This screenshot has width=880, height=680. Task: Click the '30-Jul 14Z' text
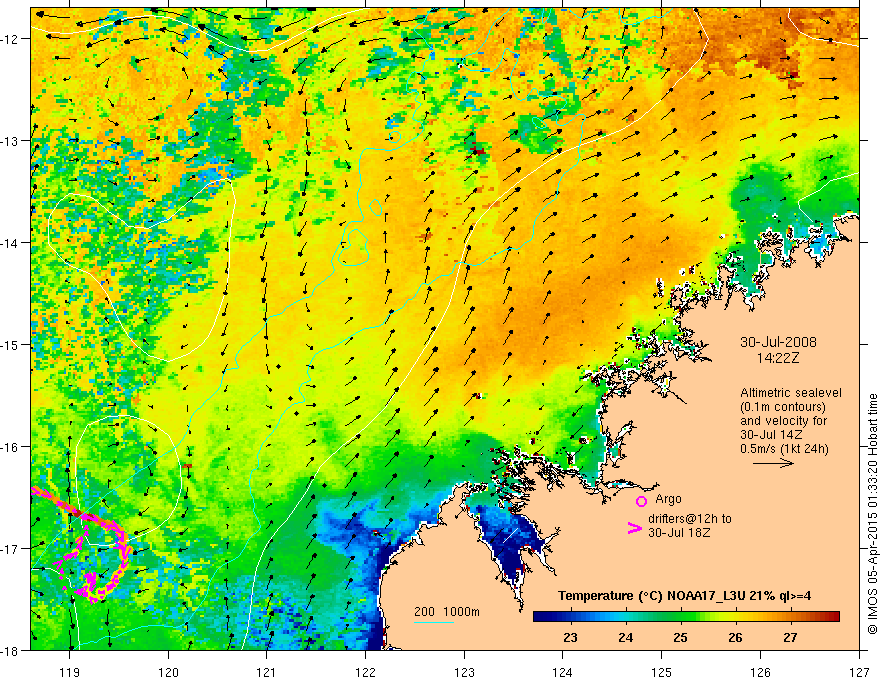771,435
